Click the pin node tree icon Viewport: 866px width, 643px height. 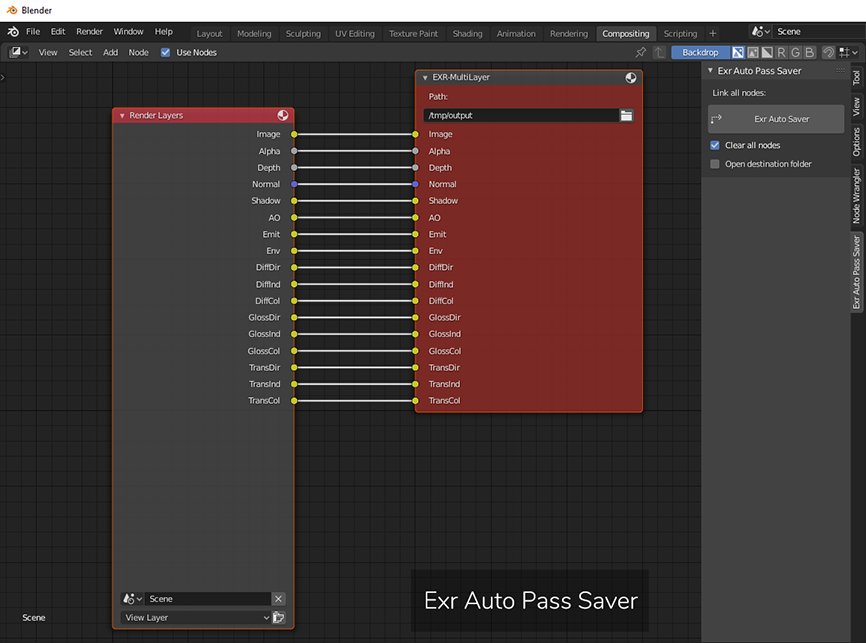(x=640, y=52)
